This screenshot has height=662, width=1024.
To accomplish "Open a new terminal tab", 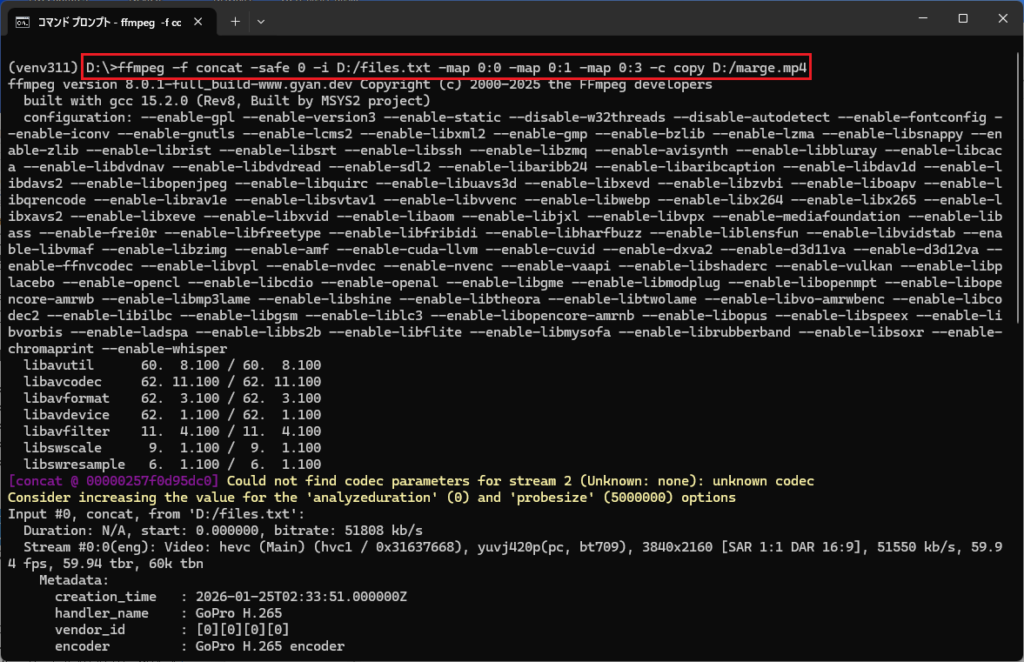I will coord(235,21).
